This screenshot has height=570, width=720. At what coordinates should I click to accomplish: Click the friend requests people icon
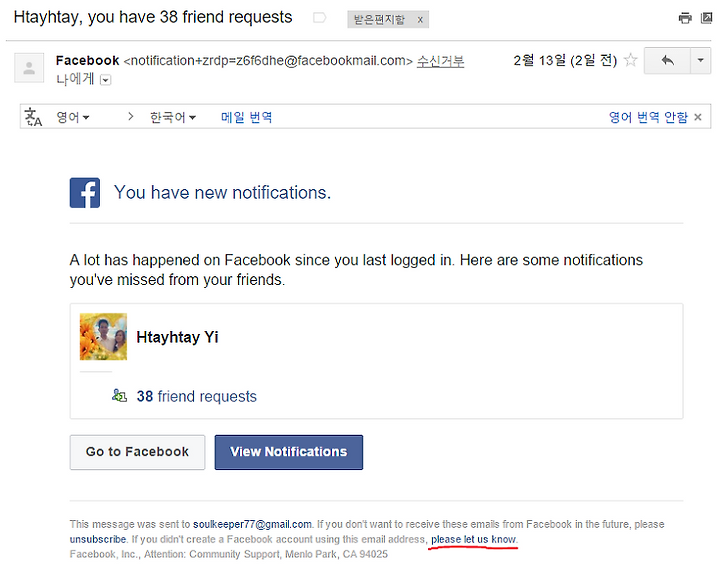[x=119, y=395]
